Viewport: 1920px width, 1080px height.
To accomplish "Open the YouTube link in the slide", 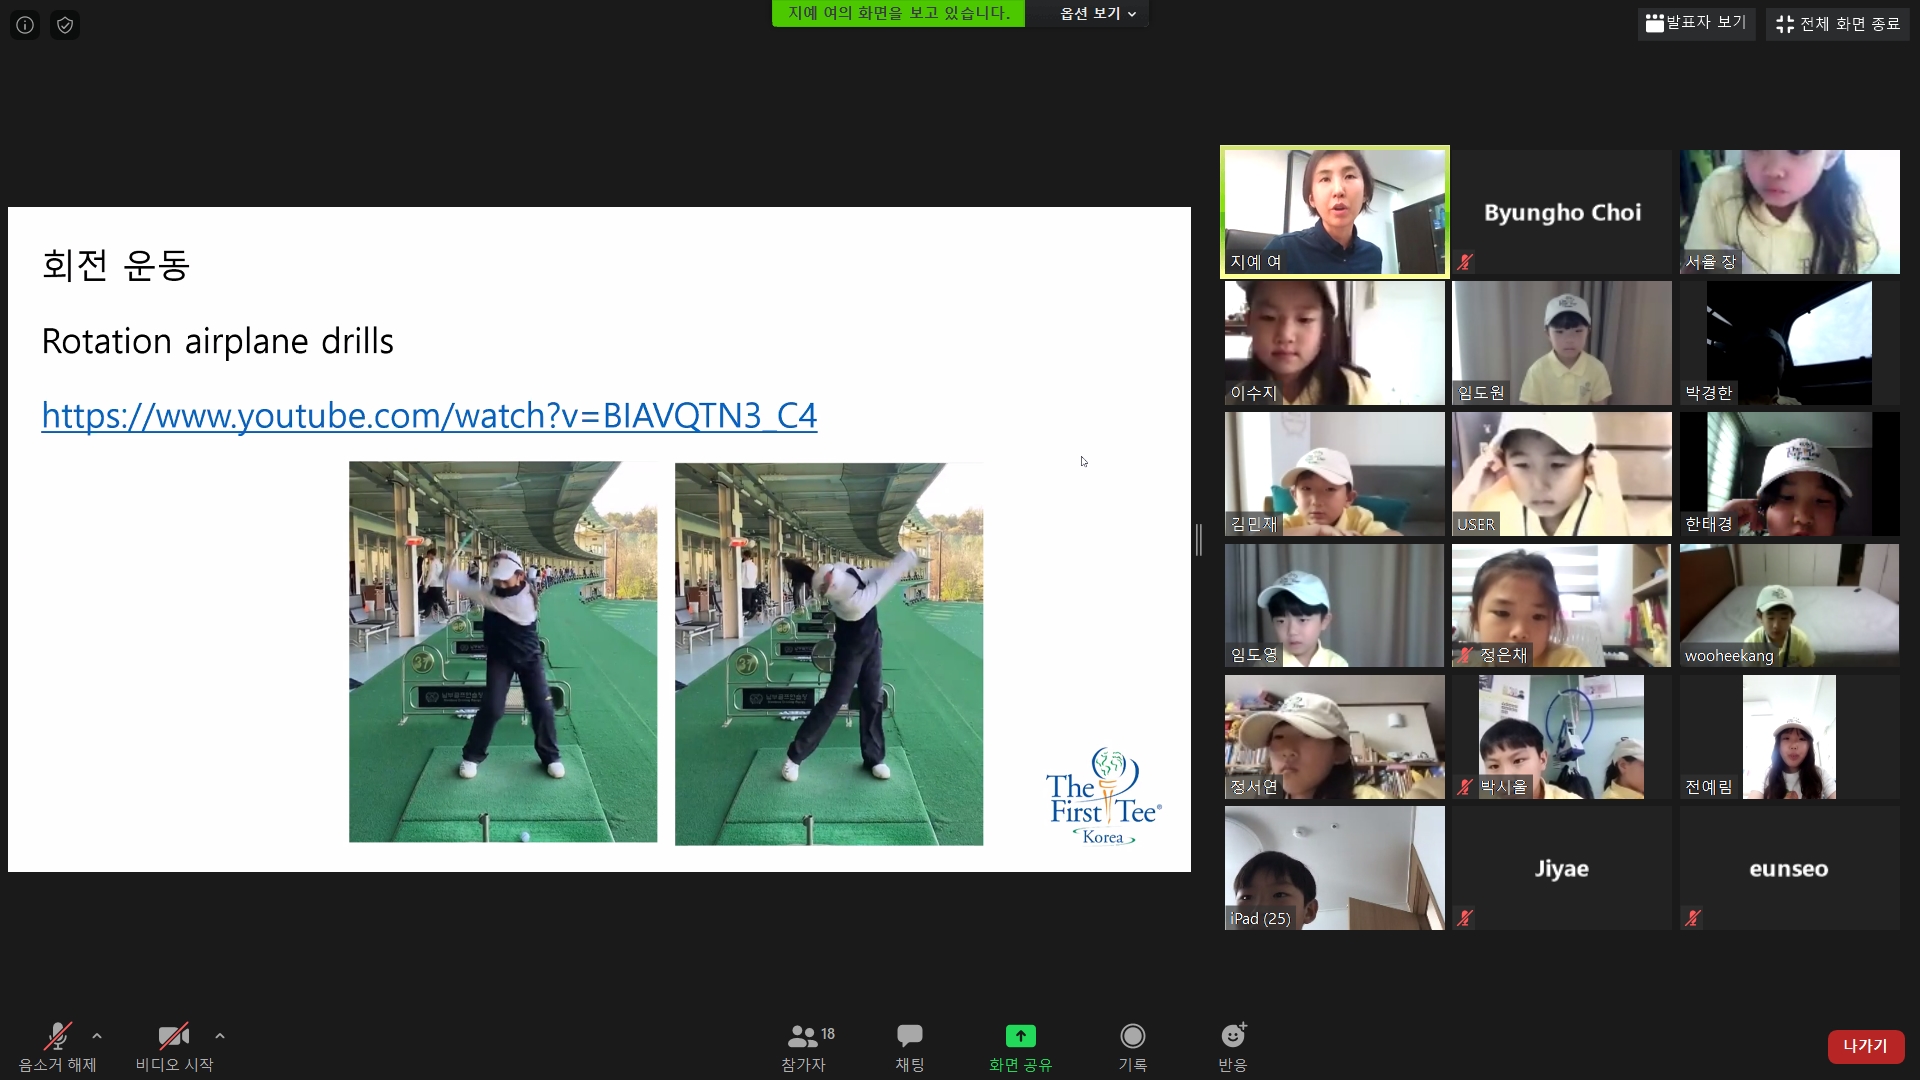I will (x=429, y=416).
